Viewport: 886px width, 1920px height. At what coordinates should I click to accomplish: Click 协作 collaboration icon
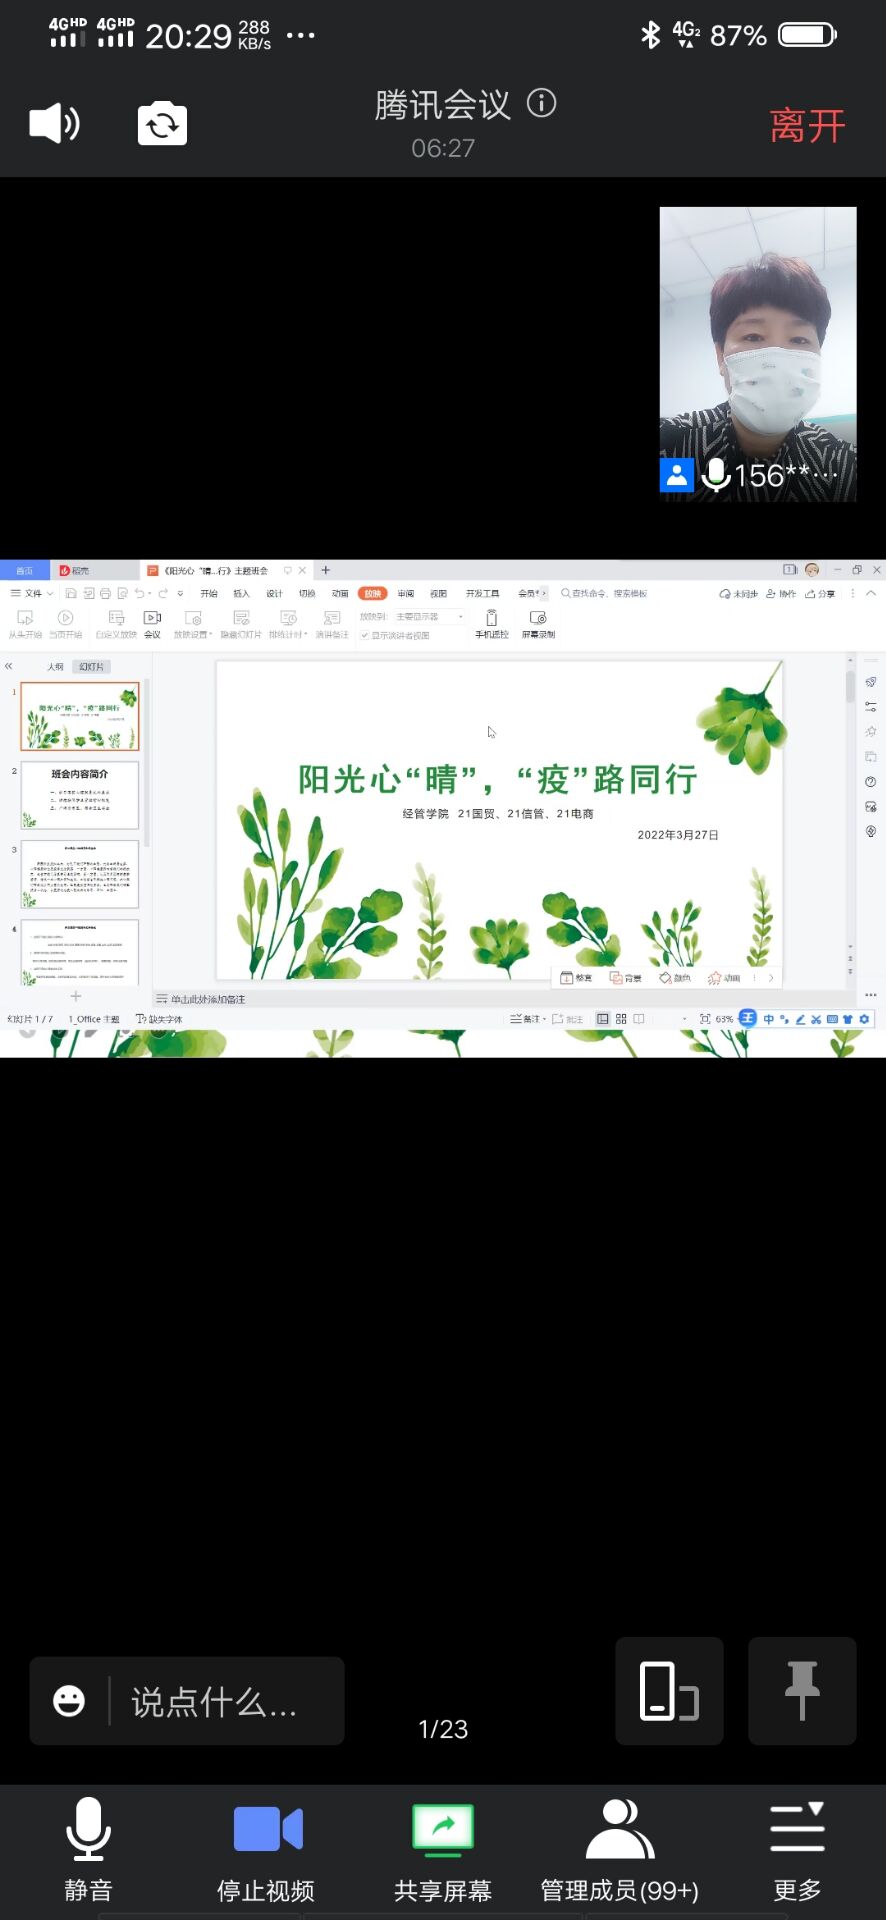point(781,593)
